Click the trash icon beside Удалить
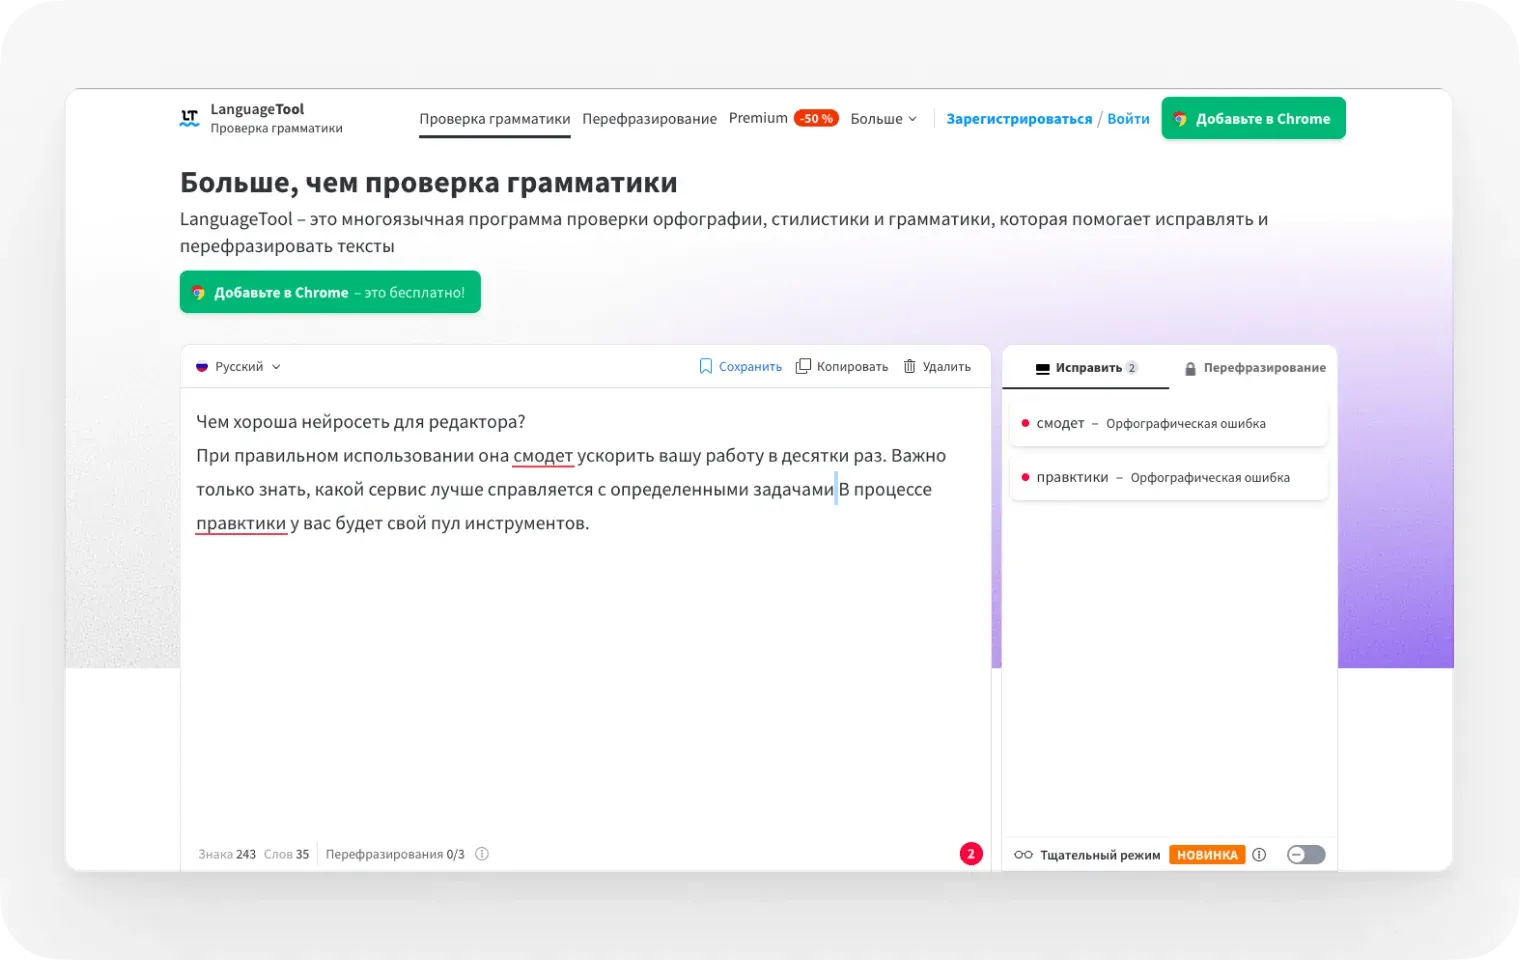 [x=910, y=367]
